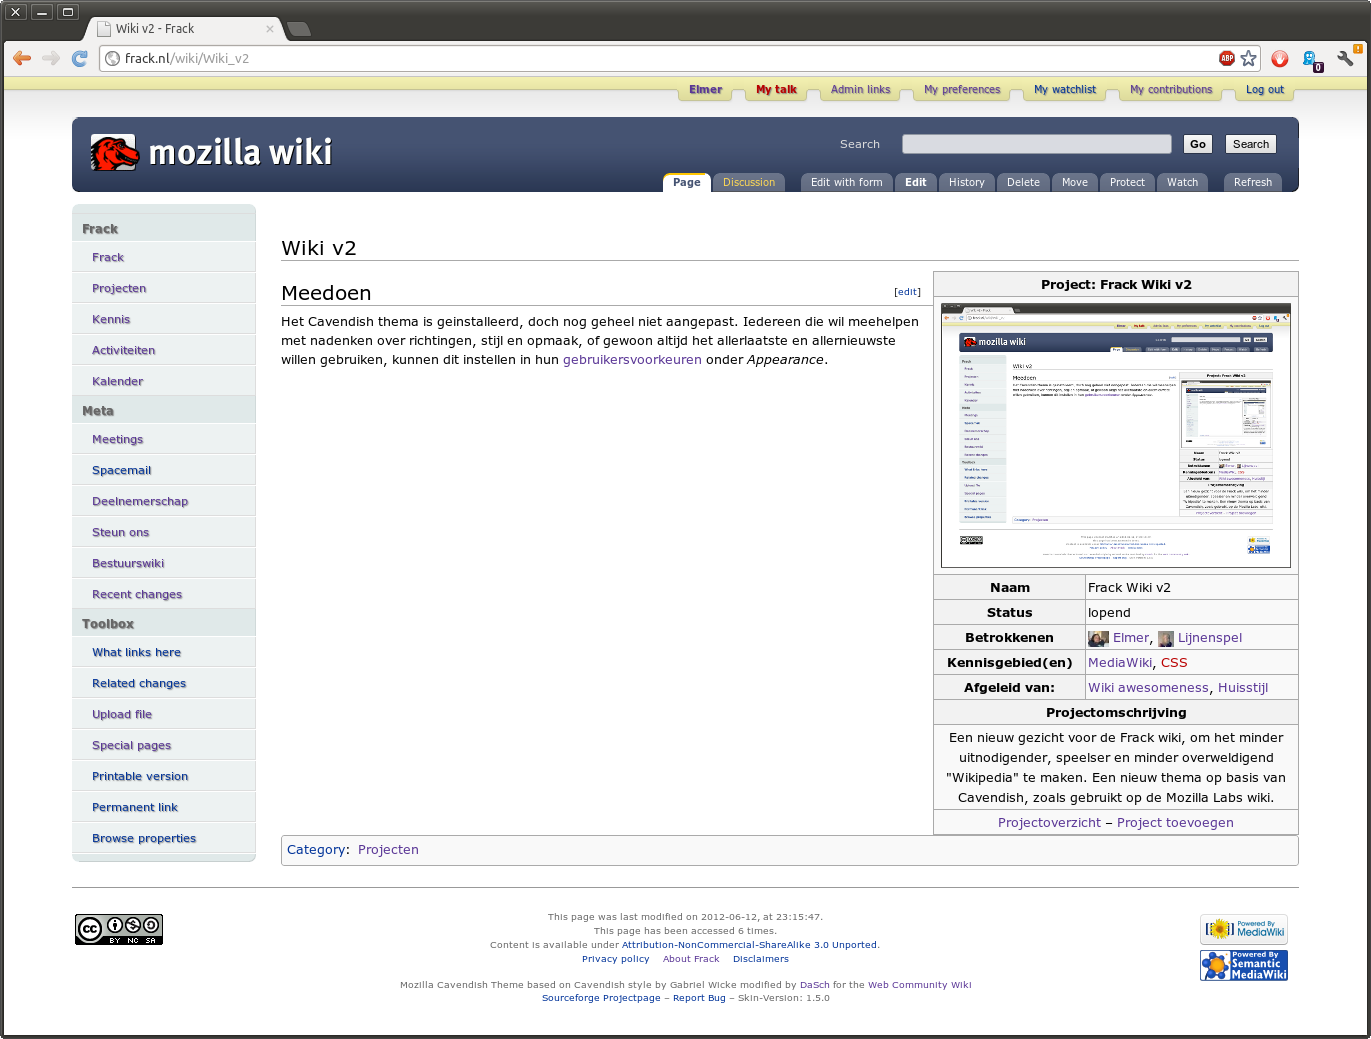Click Log out
Image resolution: width=1371 pixels, height=1039 pixels.
pyautogui.click(x=1265, y=90)
